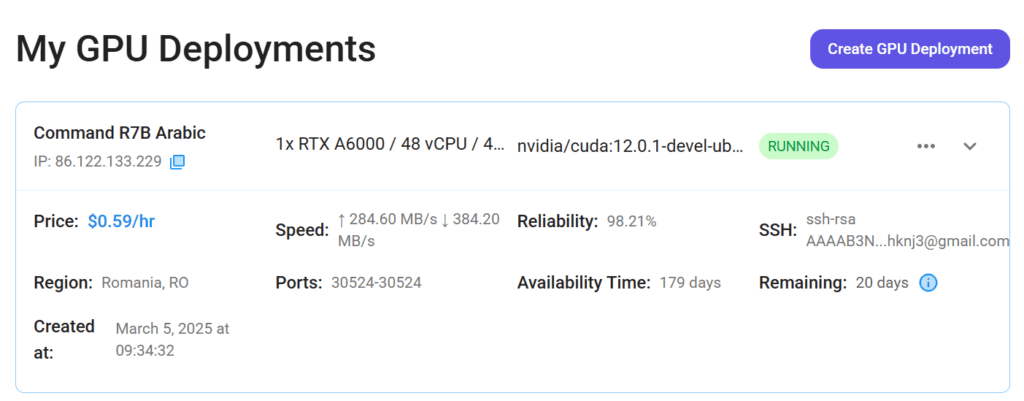Screen dimensions: 1024x401
Task: Click the Created at date value
Action: point(172,340)
